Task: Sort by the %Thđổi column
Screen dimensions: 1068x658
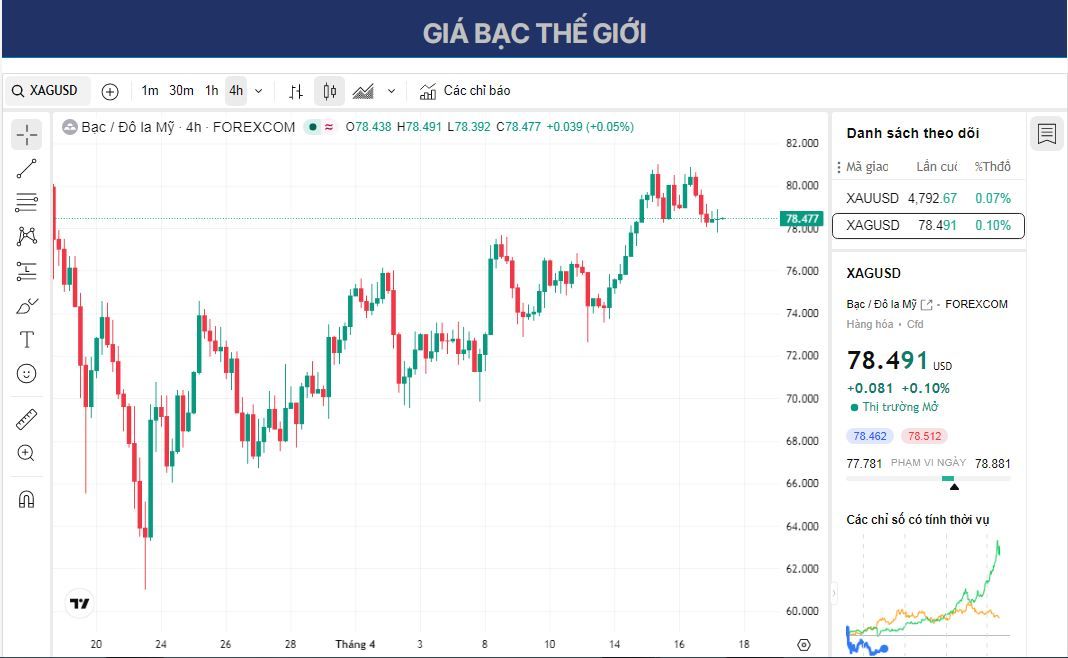Action: point(992,166)
